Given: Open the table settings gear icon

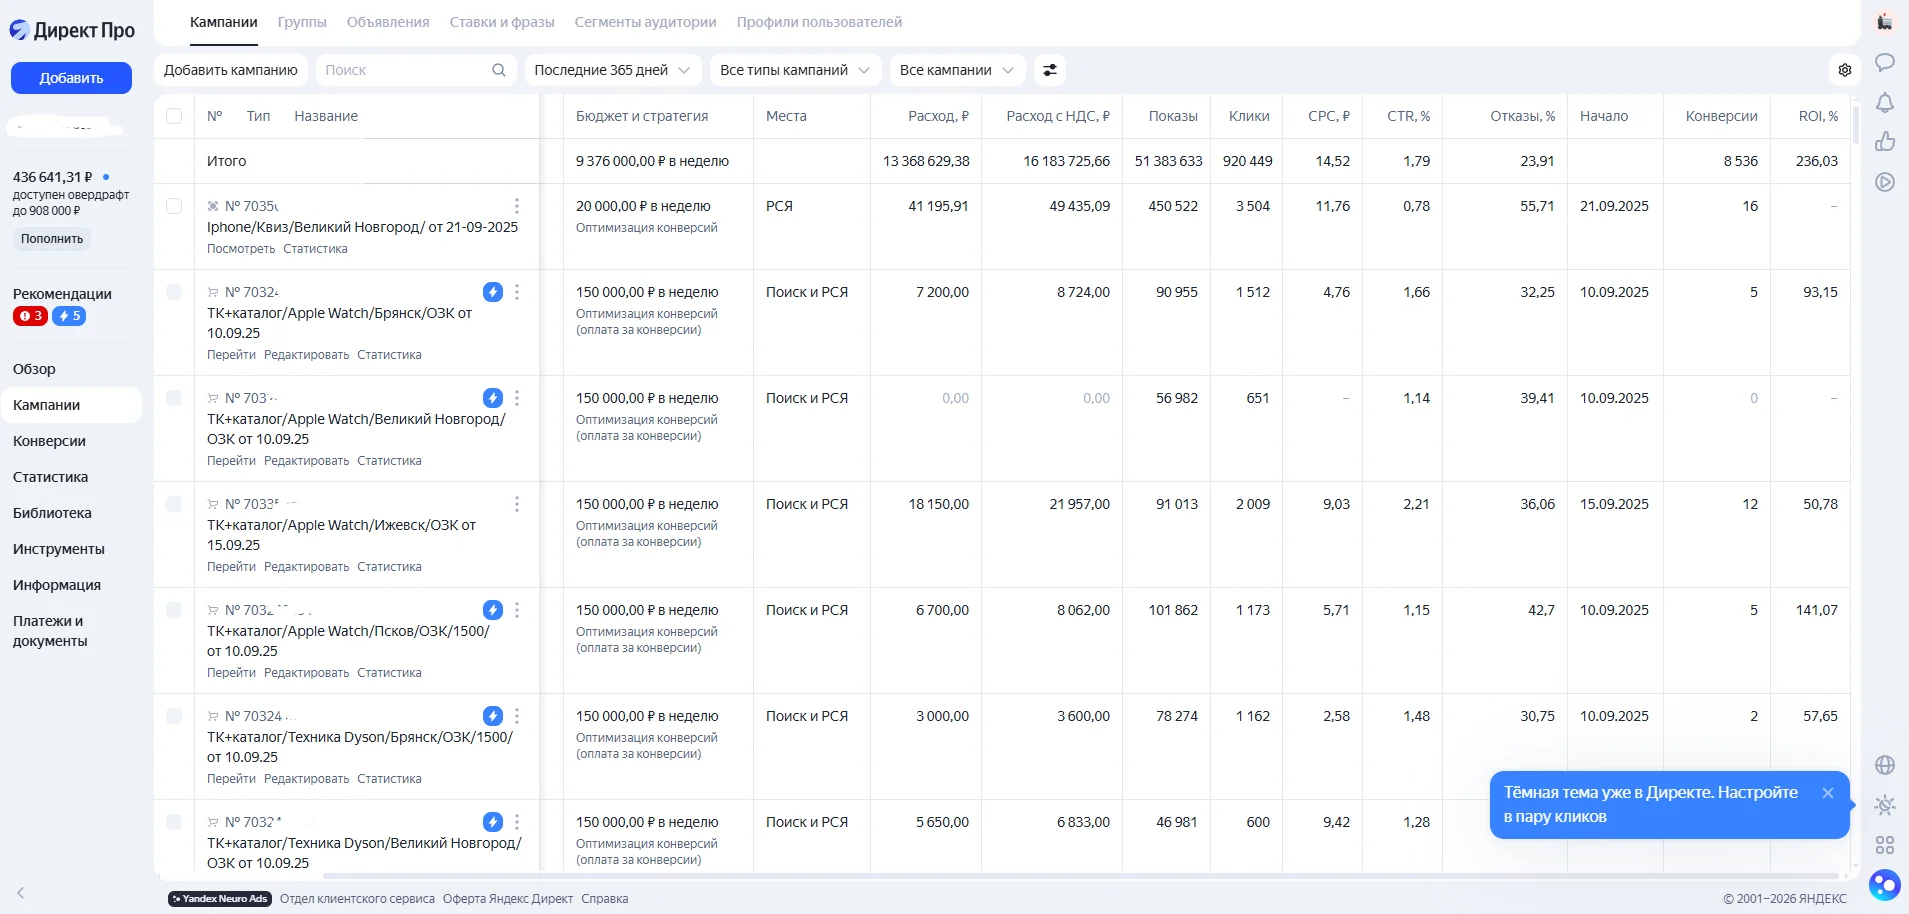Looking at the screenshot, I should point(1845,70).
